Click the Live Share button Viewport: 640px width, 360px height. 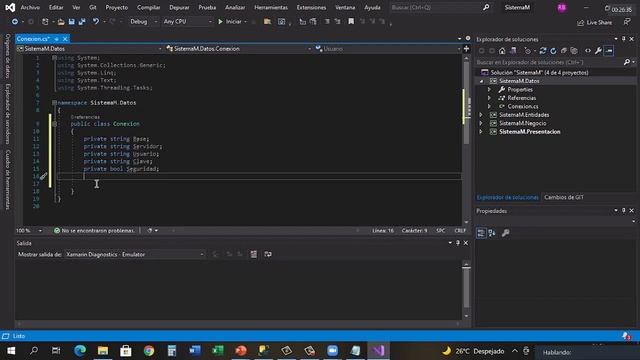click(x=595, y=22)
